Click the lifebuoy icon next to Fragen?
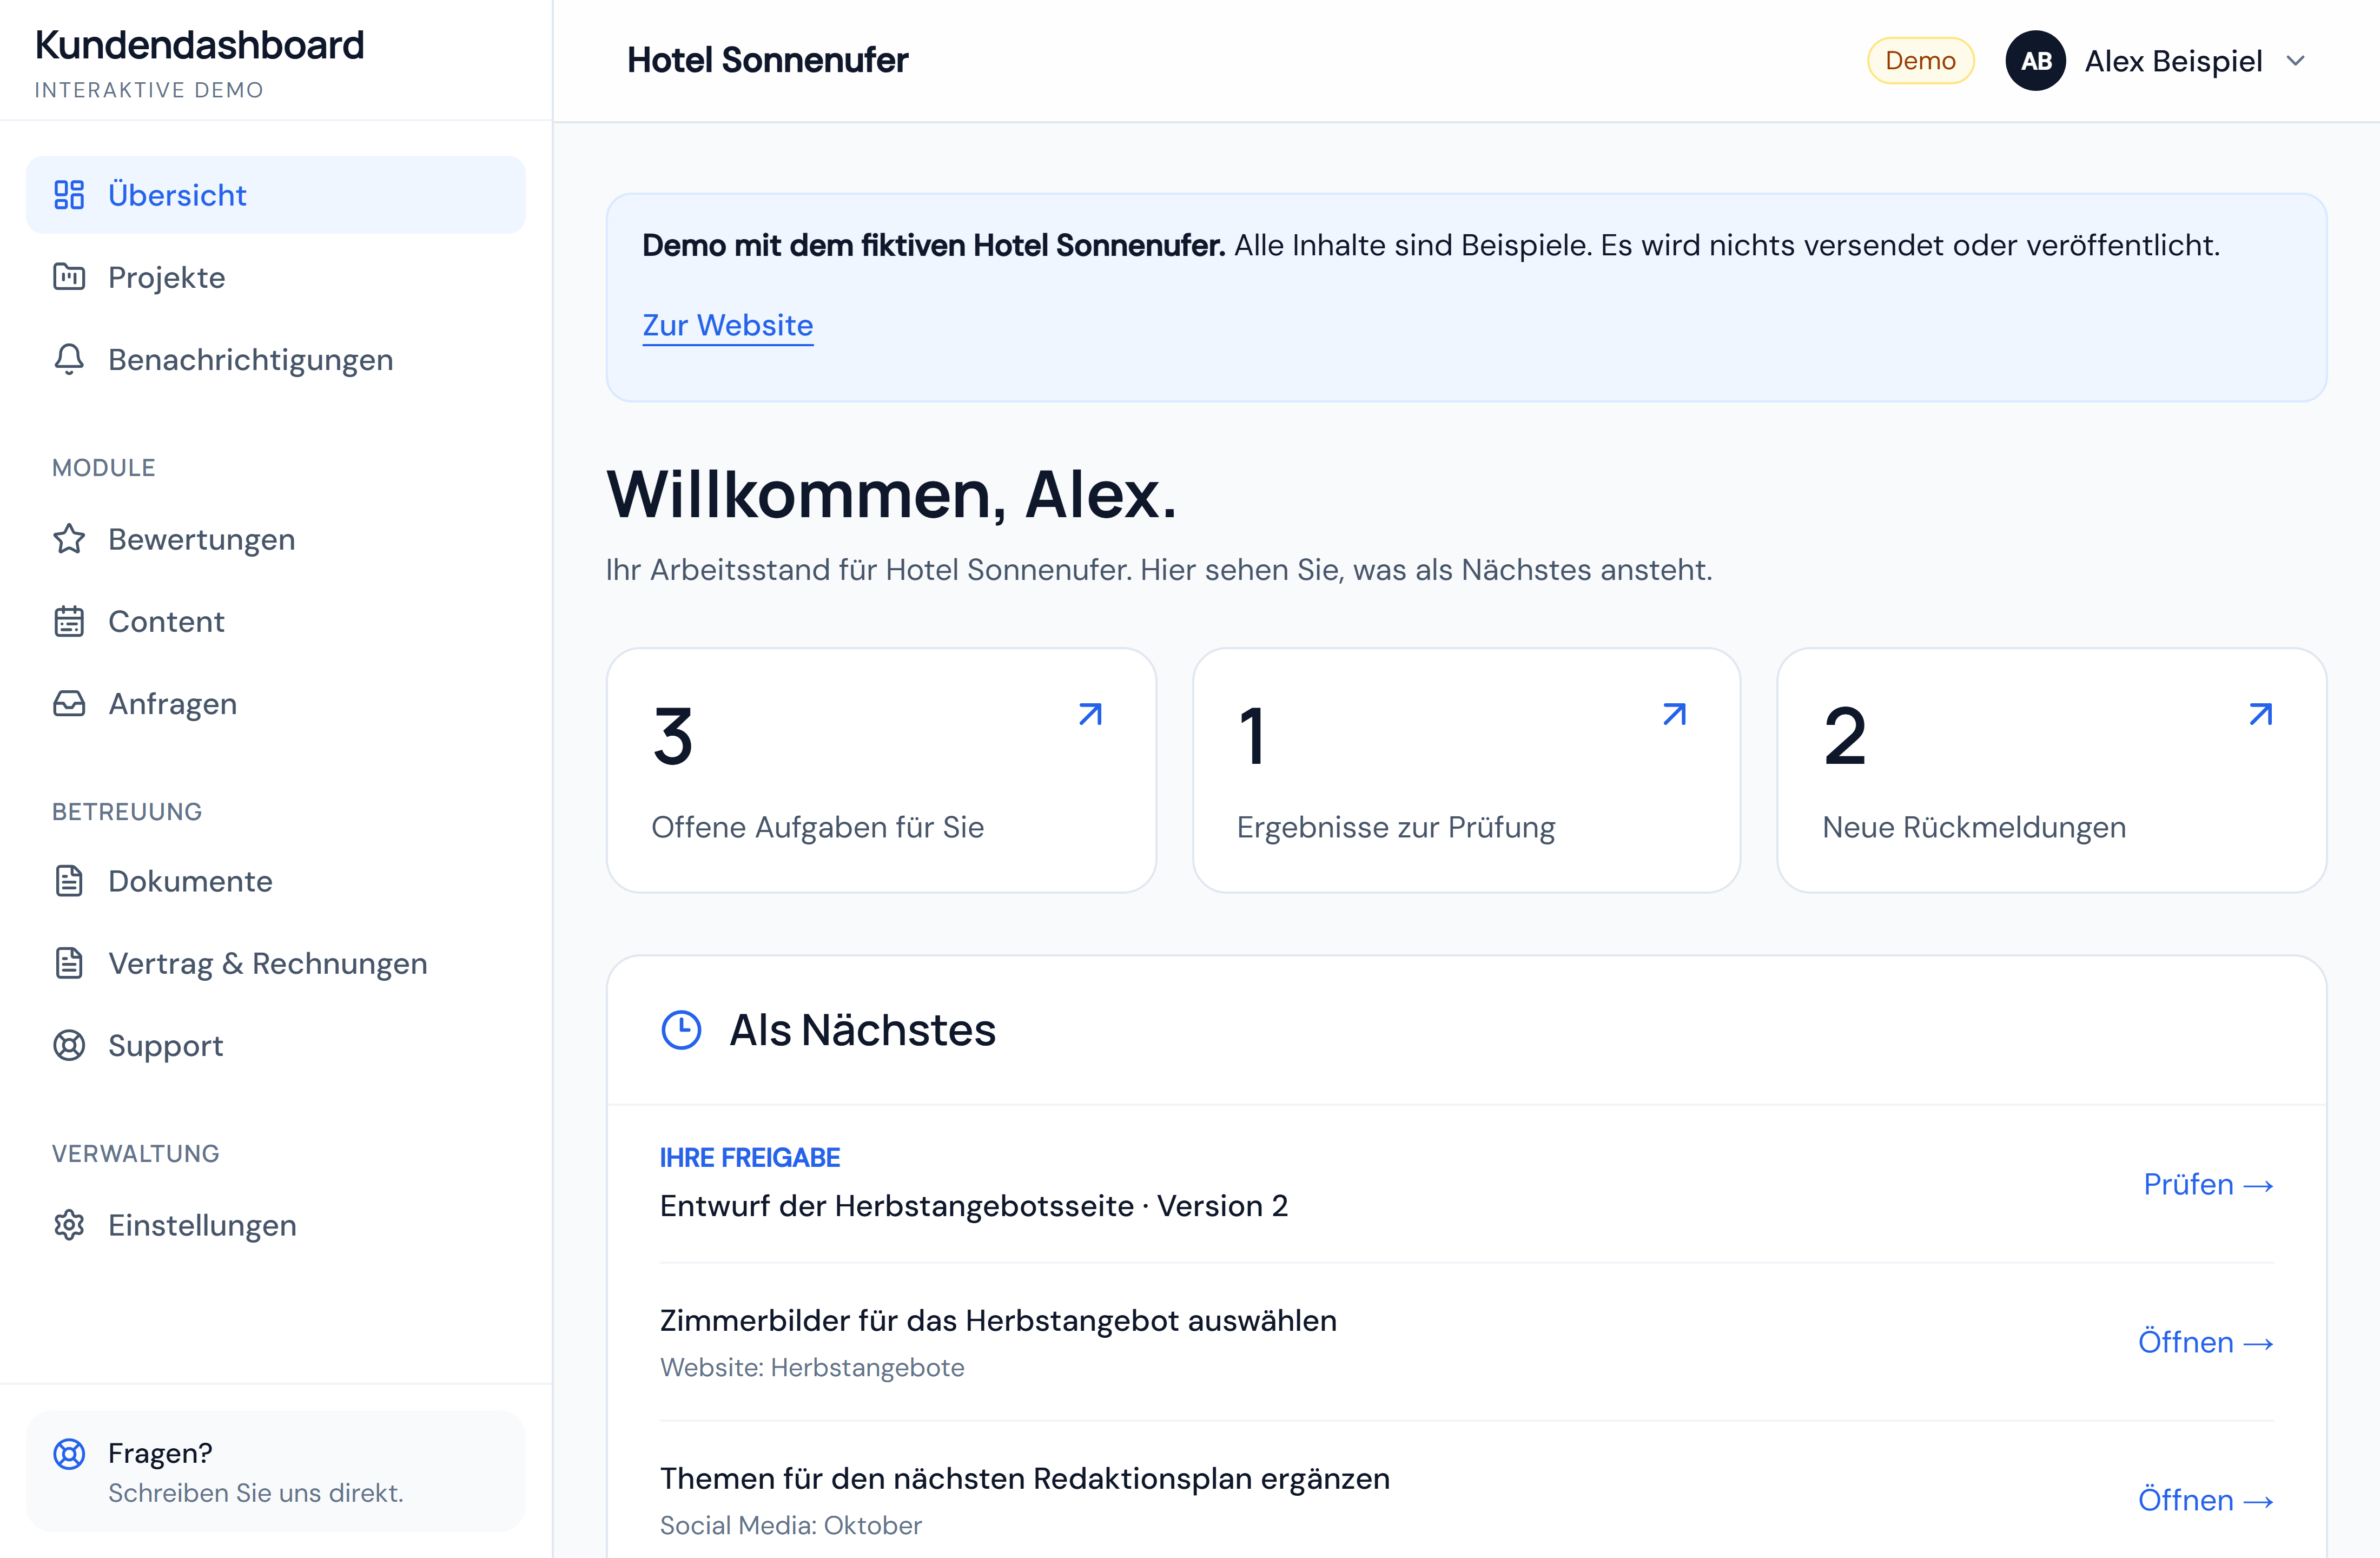 [69, 1453]
